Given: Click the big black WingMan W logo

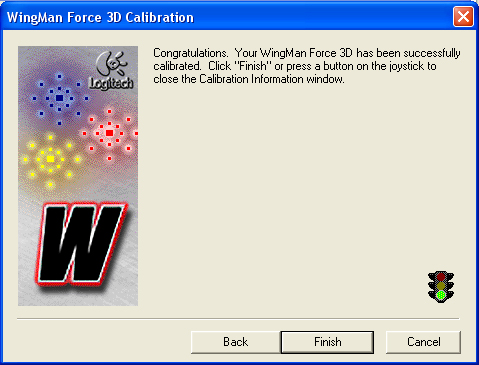Looking at the screenshot, I should 81,244.
